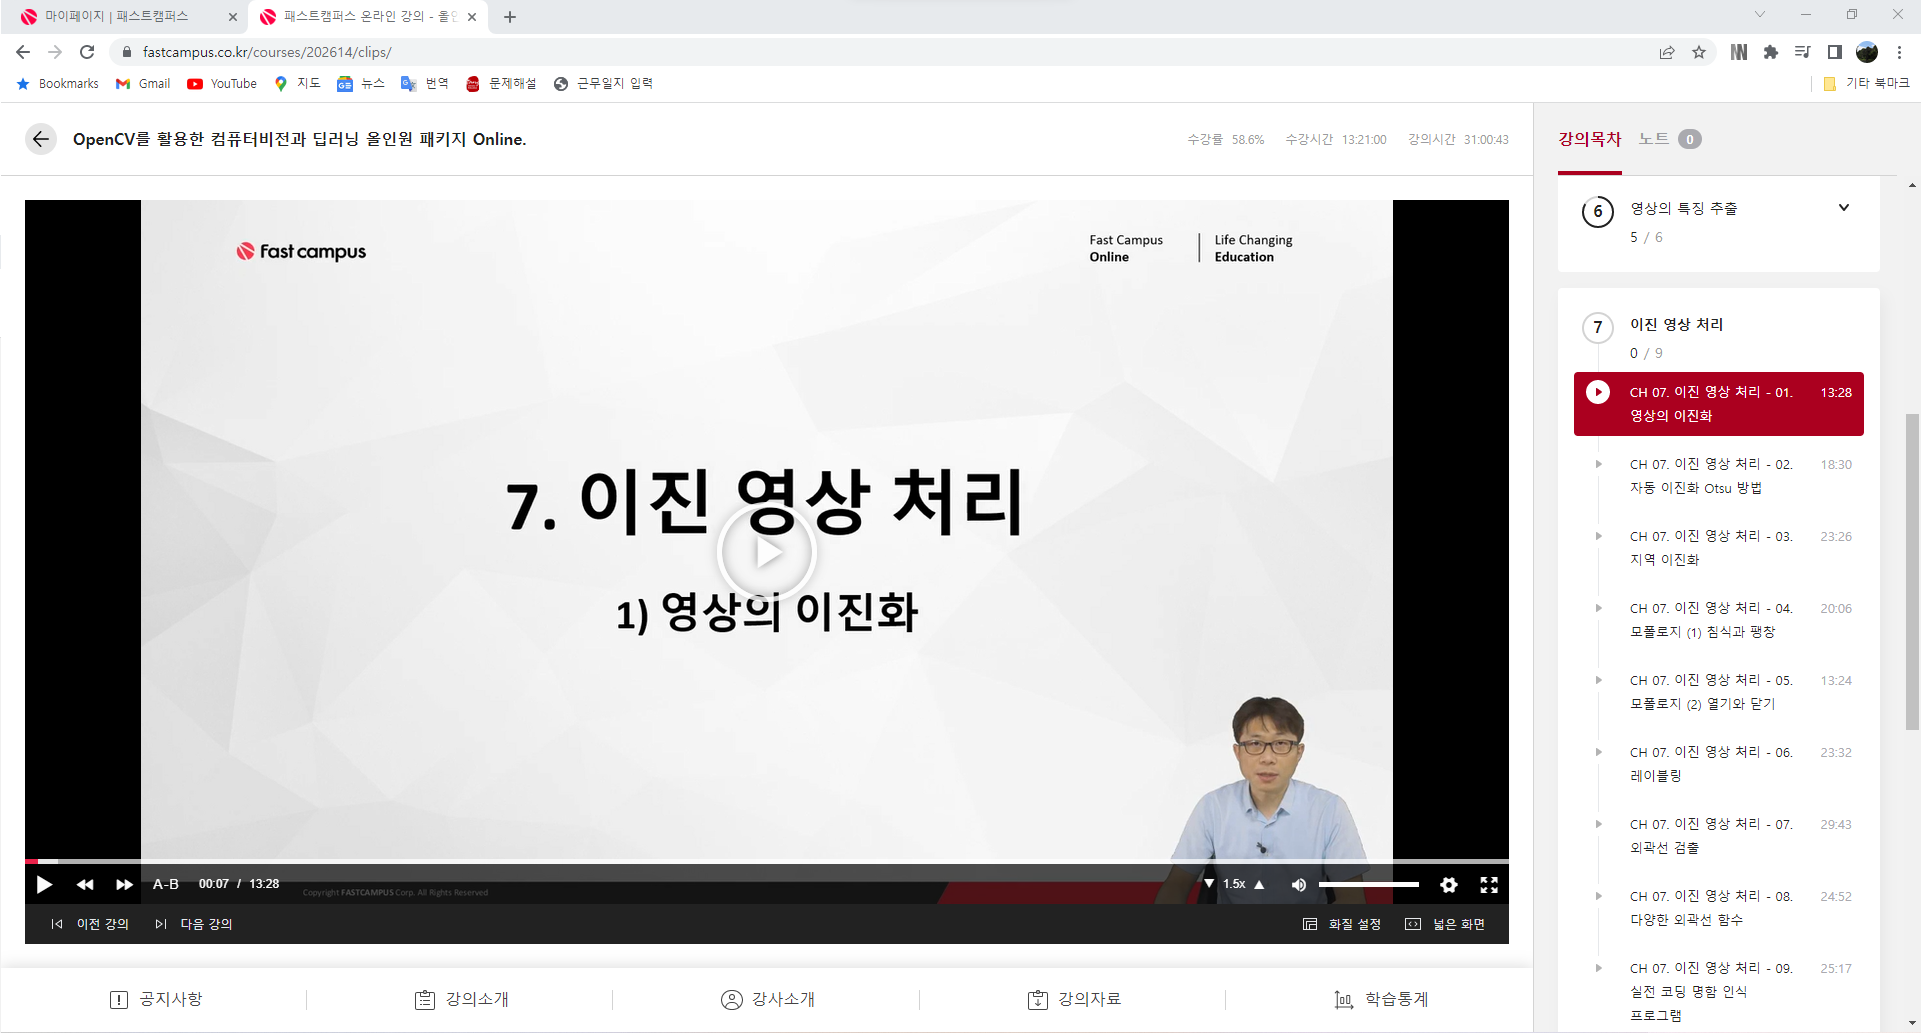1921x1033 pixels.
Task: Open the extensions puzzle icon
Action: (x=1771, y=52)
